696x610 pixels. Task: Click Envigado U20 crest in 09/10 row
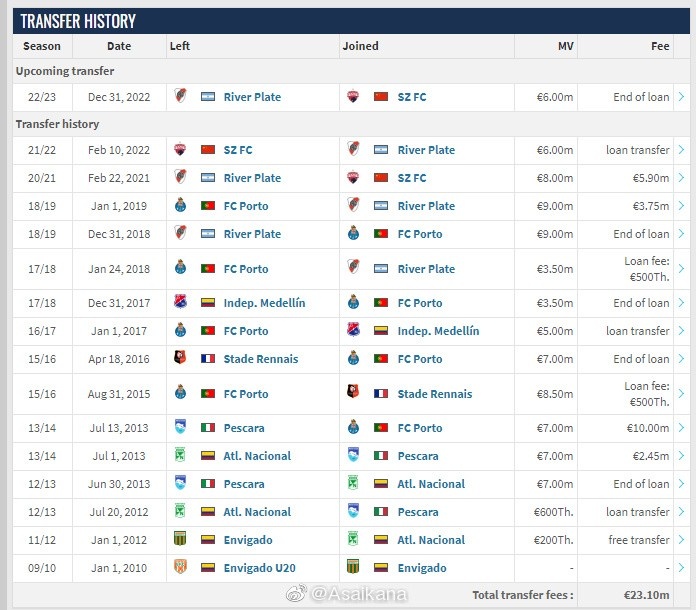tap(180, 567)
